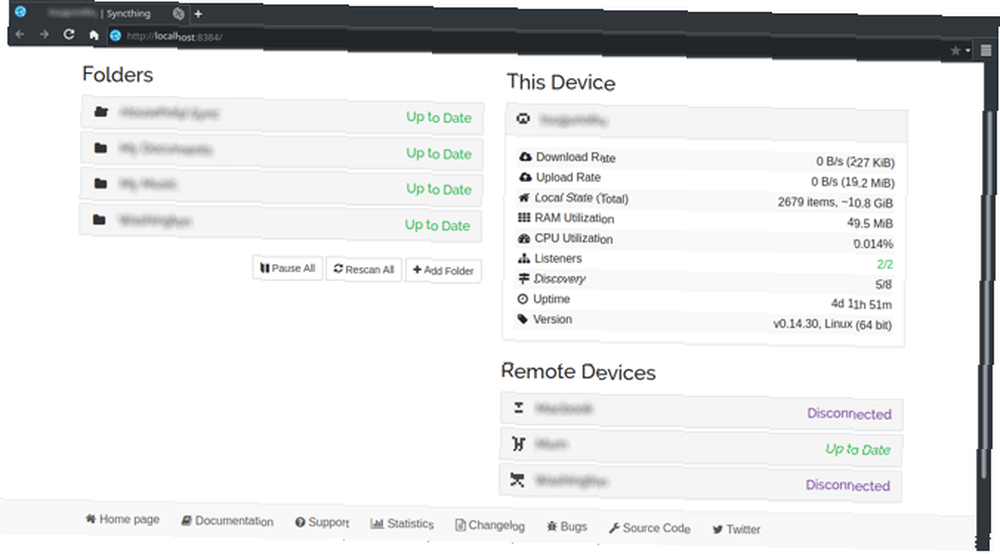Click the second folder row's folder icon
Image resolution: width=1000 pixels, height=554 pixels.
(x=101, y=149)
